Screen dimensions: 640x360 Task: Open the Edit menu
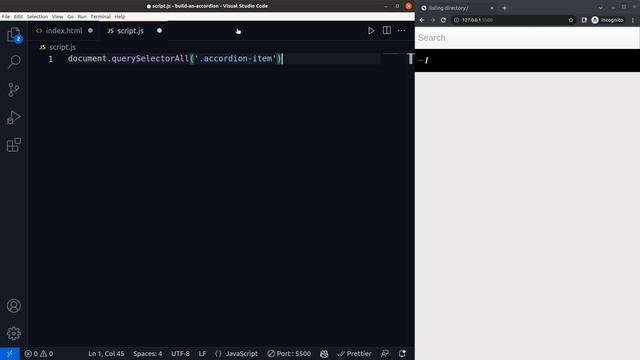pos(18,17)
